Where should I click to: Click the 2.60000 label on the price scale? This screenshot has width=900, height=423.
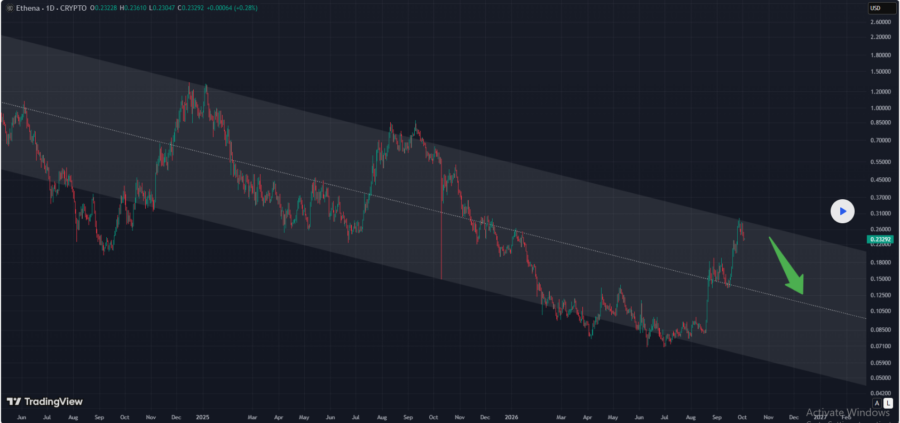tap(882, 22)
